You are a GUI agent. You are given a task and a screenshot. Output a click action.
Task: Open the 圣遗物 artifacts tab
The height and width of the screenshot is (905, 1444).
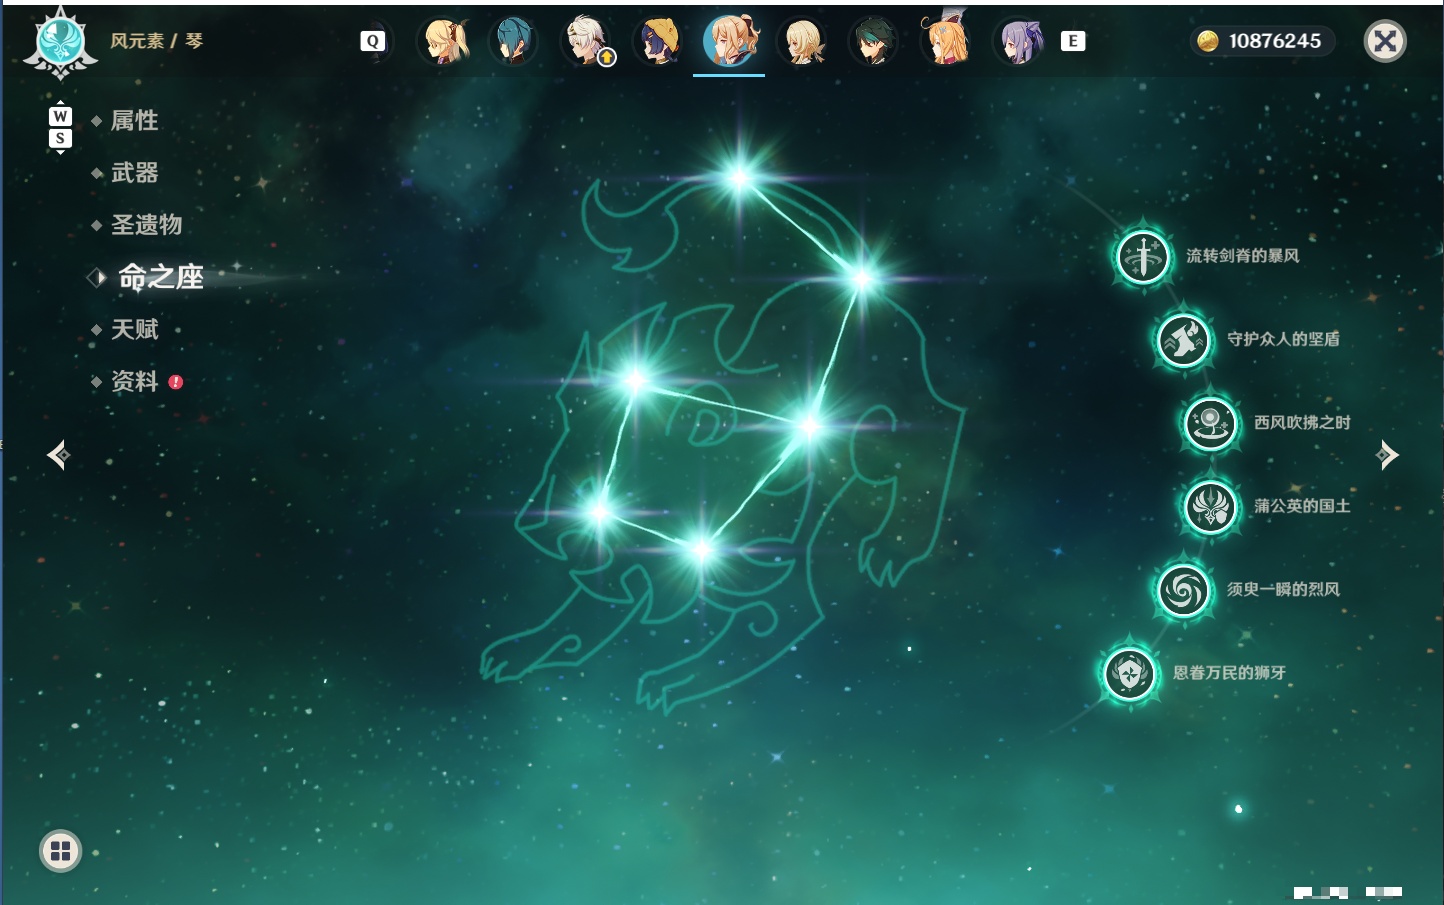pos(146,225)
